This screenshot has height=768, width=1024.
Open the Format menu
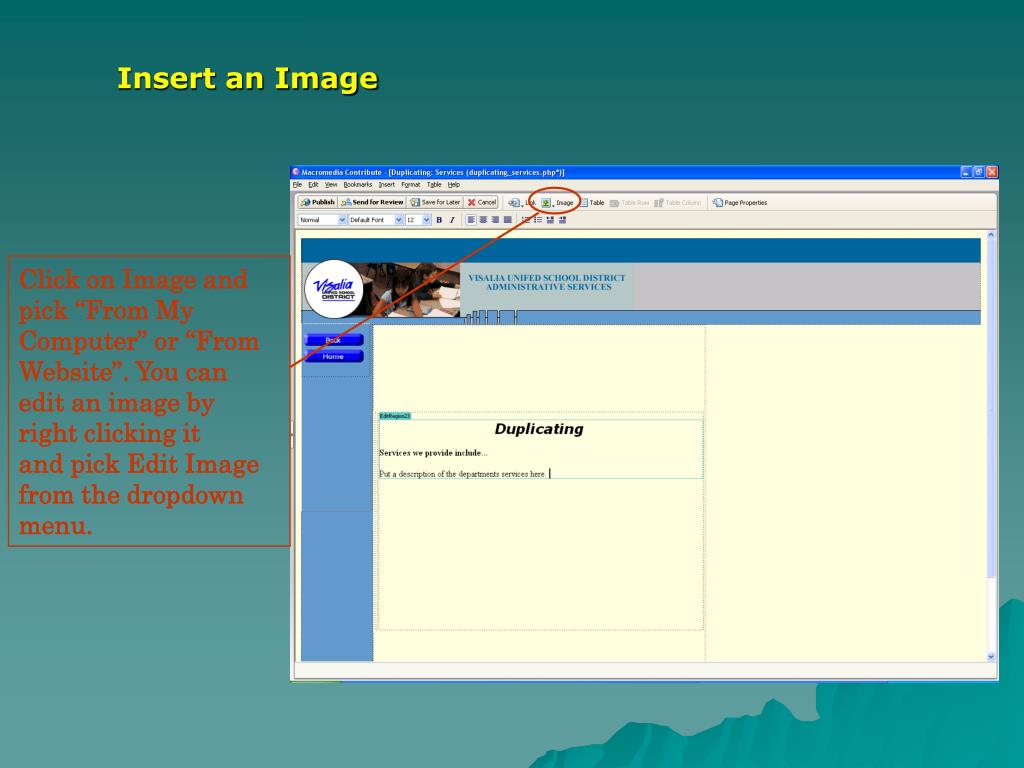(x=411, y=185)
